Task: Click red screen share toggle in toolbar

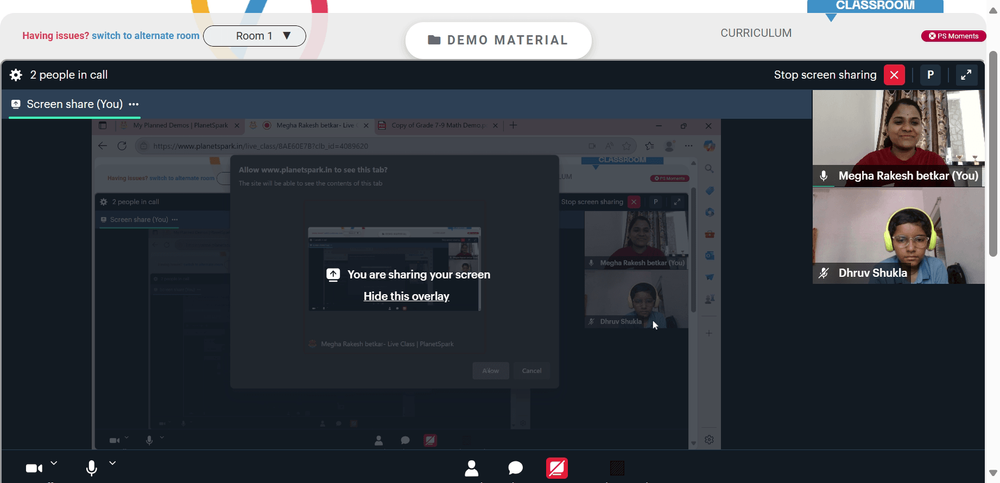Action: coord(557,469)
